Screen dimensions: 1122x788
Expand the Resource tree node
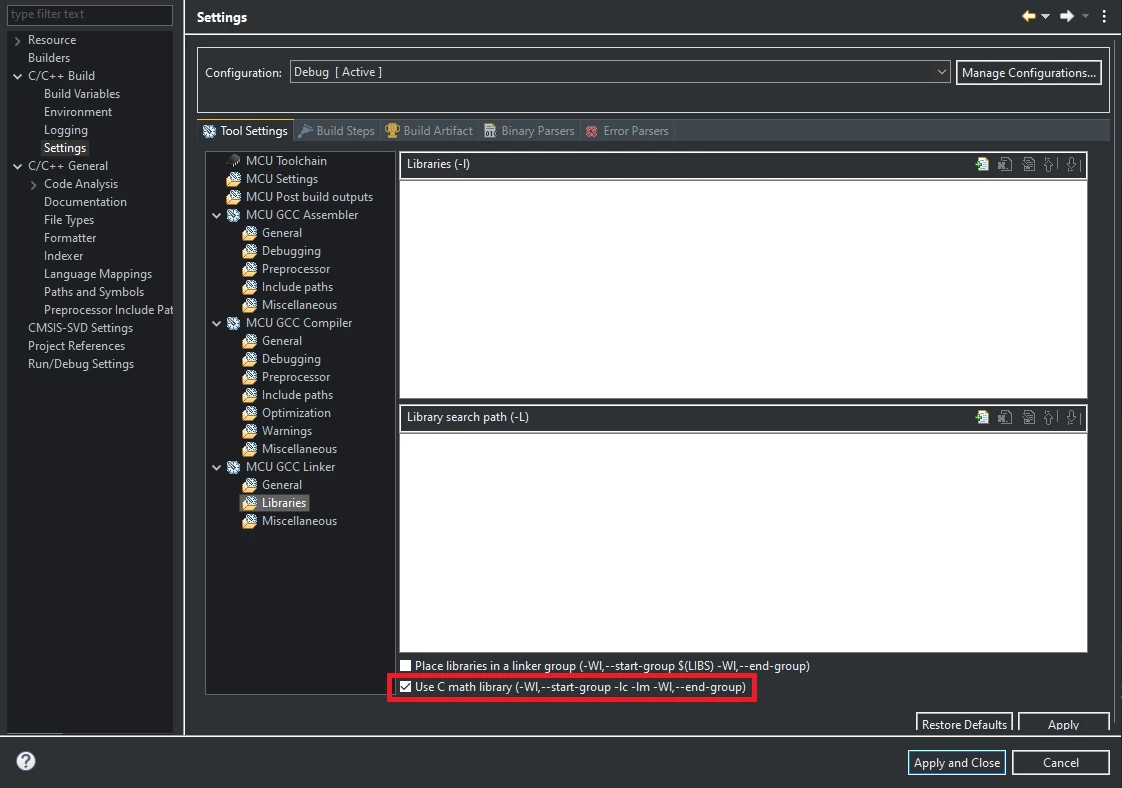pyautogui.click(x=18, y=41)
